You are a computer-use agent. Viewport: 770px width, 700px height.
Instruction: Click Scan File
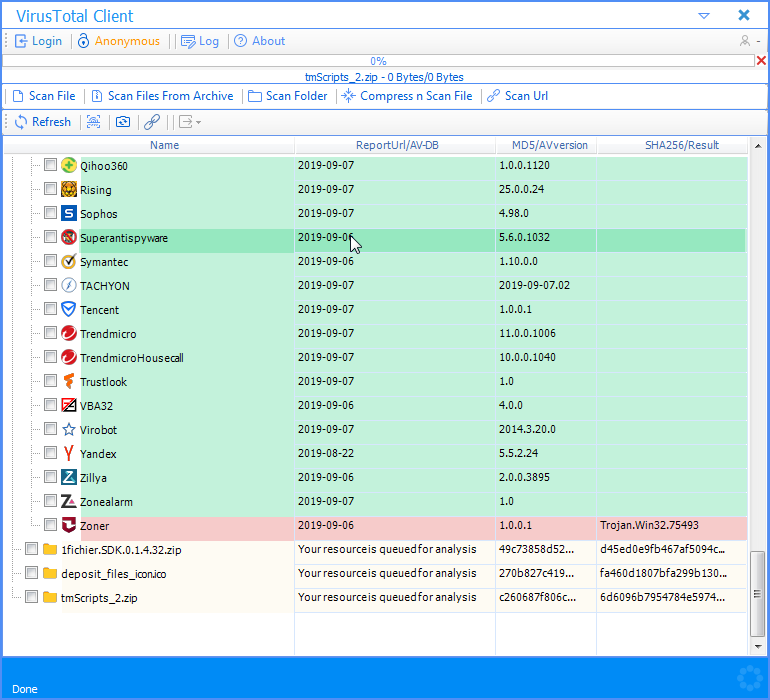[x=44, y=96]
